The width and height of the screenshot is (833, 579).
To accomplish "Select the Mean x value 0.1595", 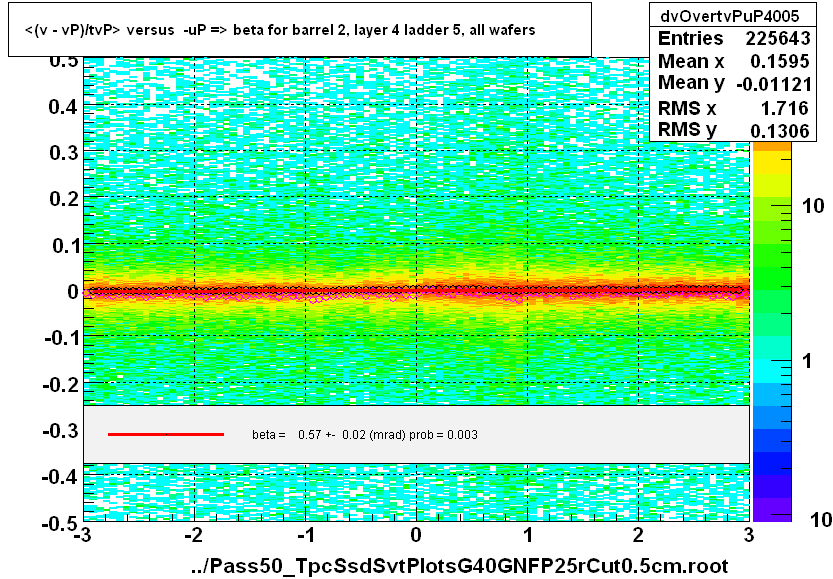I will [779, 61].
